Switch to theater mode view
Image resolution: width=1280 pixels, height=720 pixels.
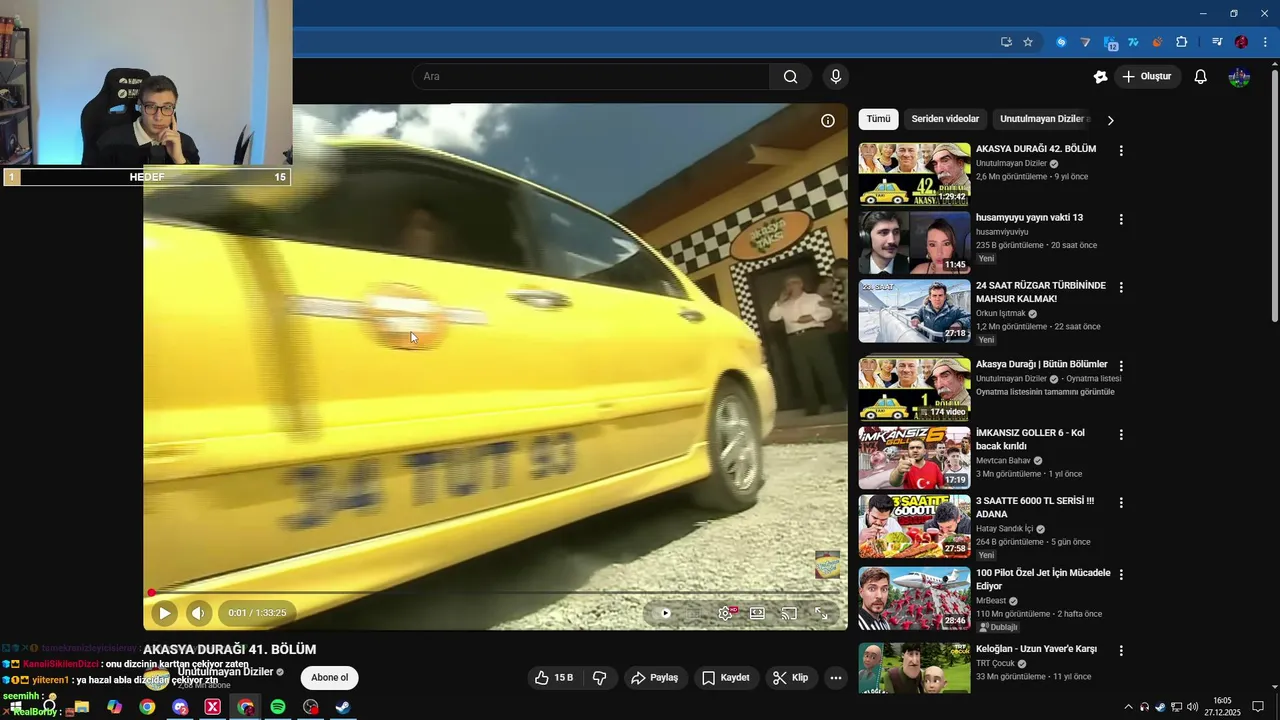[x=757, y=613]
